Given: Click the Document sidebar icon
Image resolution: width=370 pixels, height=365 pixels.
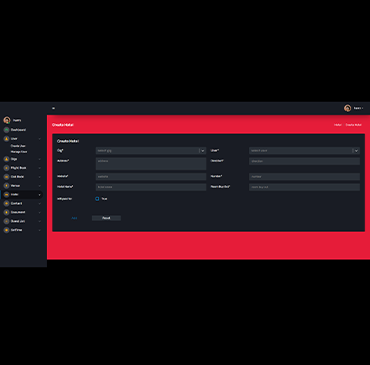Looking at the screenshot, I should (x=6, y=212).
